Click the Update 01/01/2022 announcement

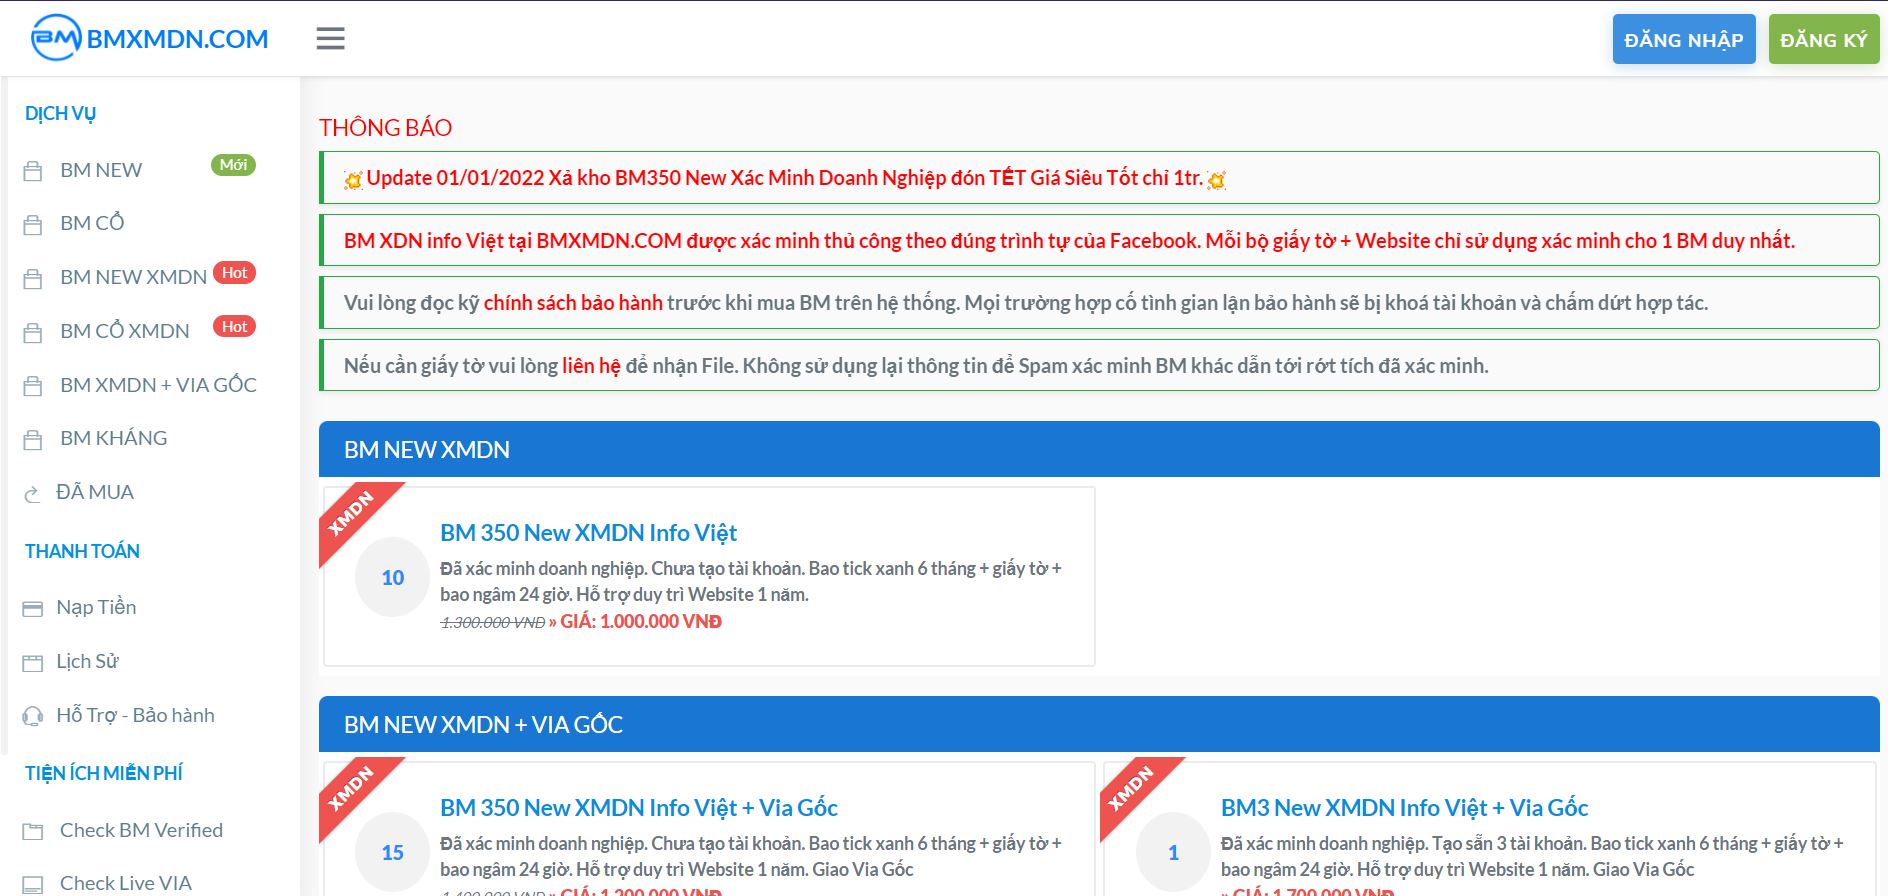pyautogui.click(x=1099, y=178)
